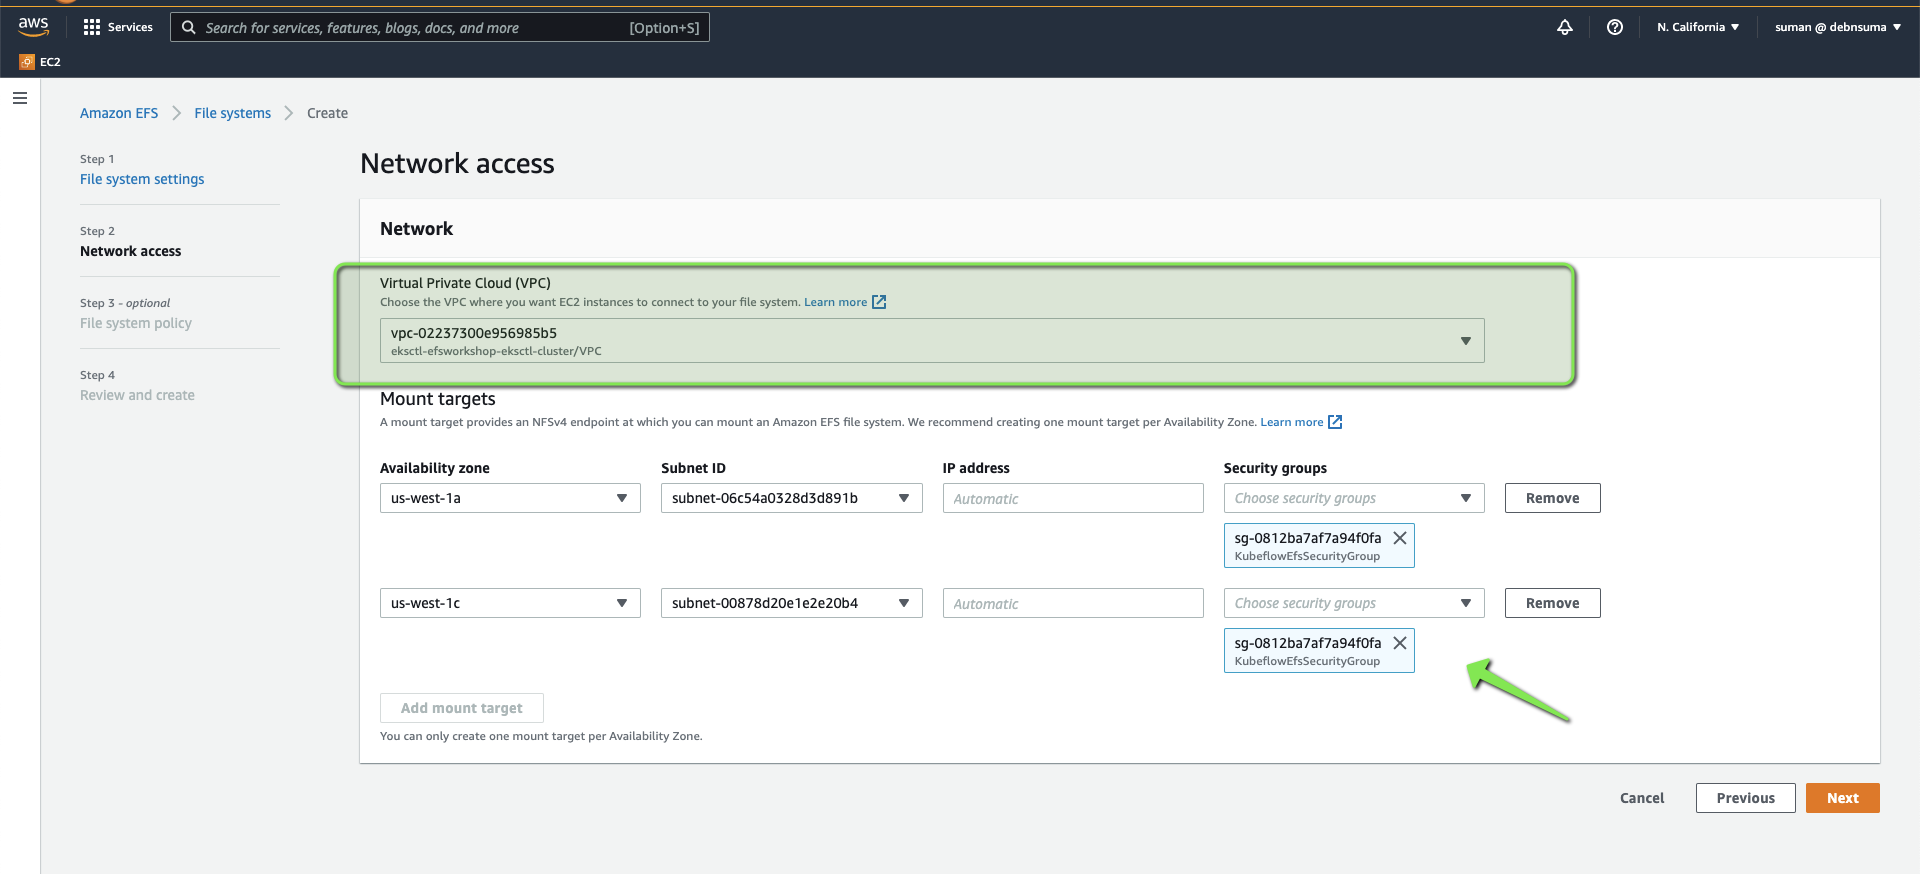Screen dimensions: 1920x874
Task: Click the Previous button
Action: pos(1746,798)
